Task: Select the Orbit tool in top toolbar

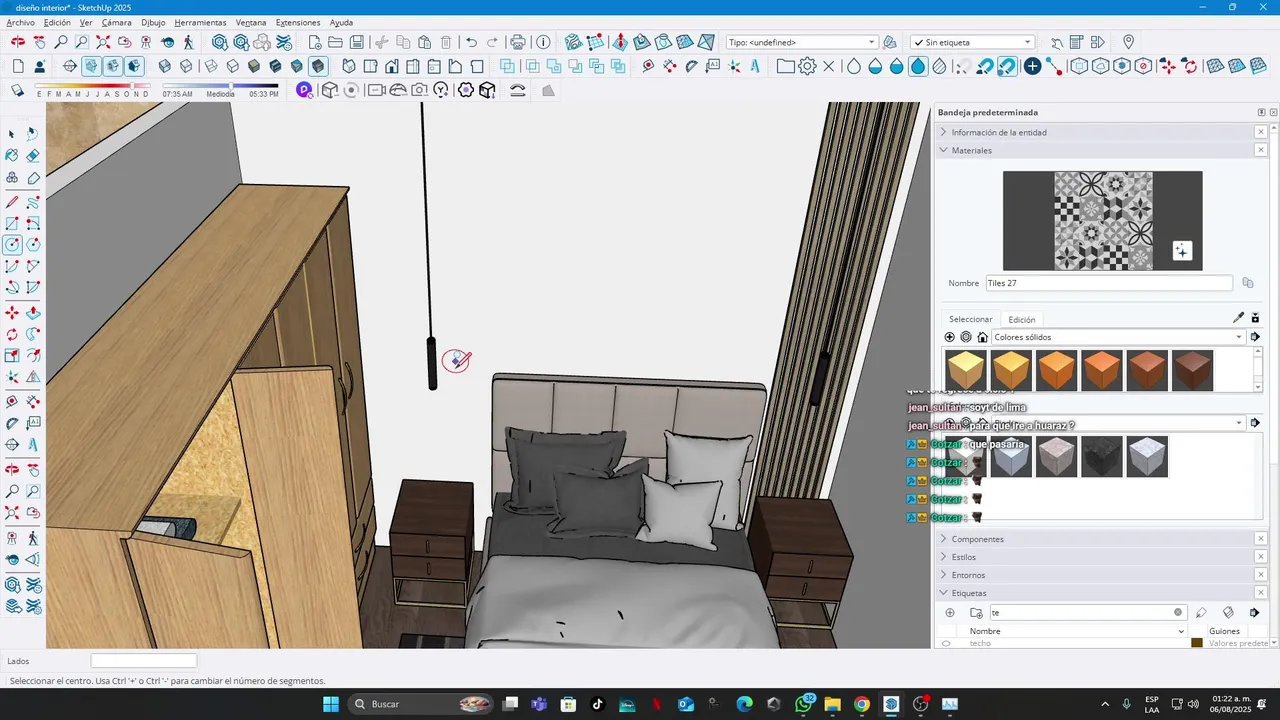Action: [18, 42]
